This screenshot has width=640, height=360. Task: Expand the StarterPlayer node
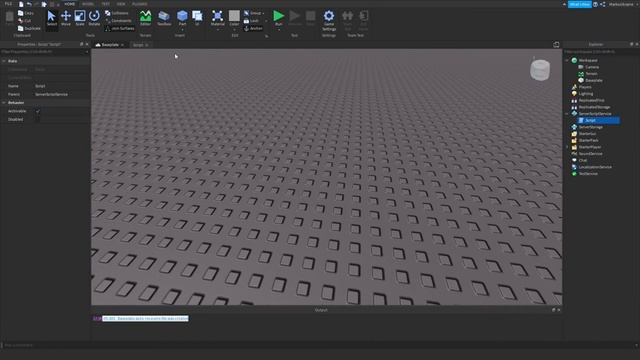coord(567,147)
